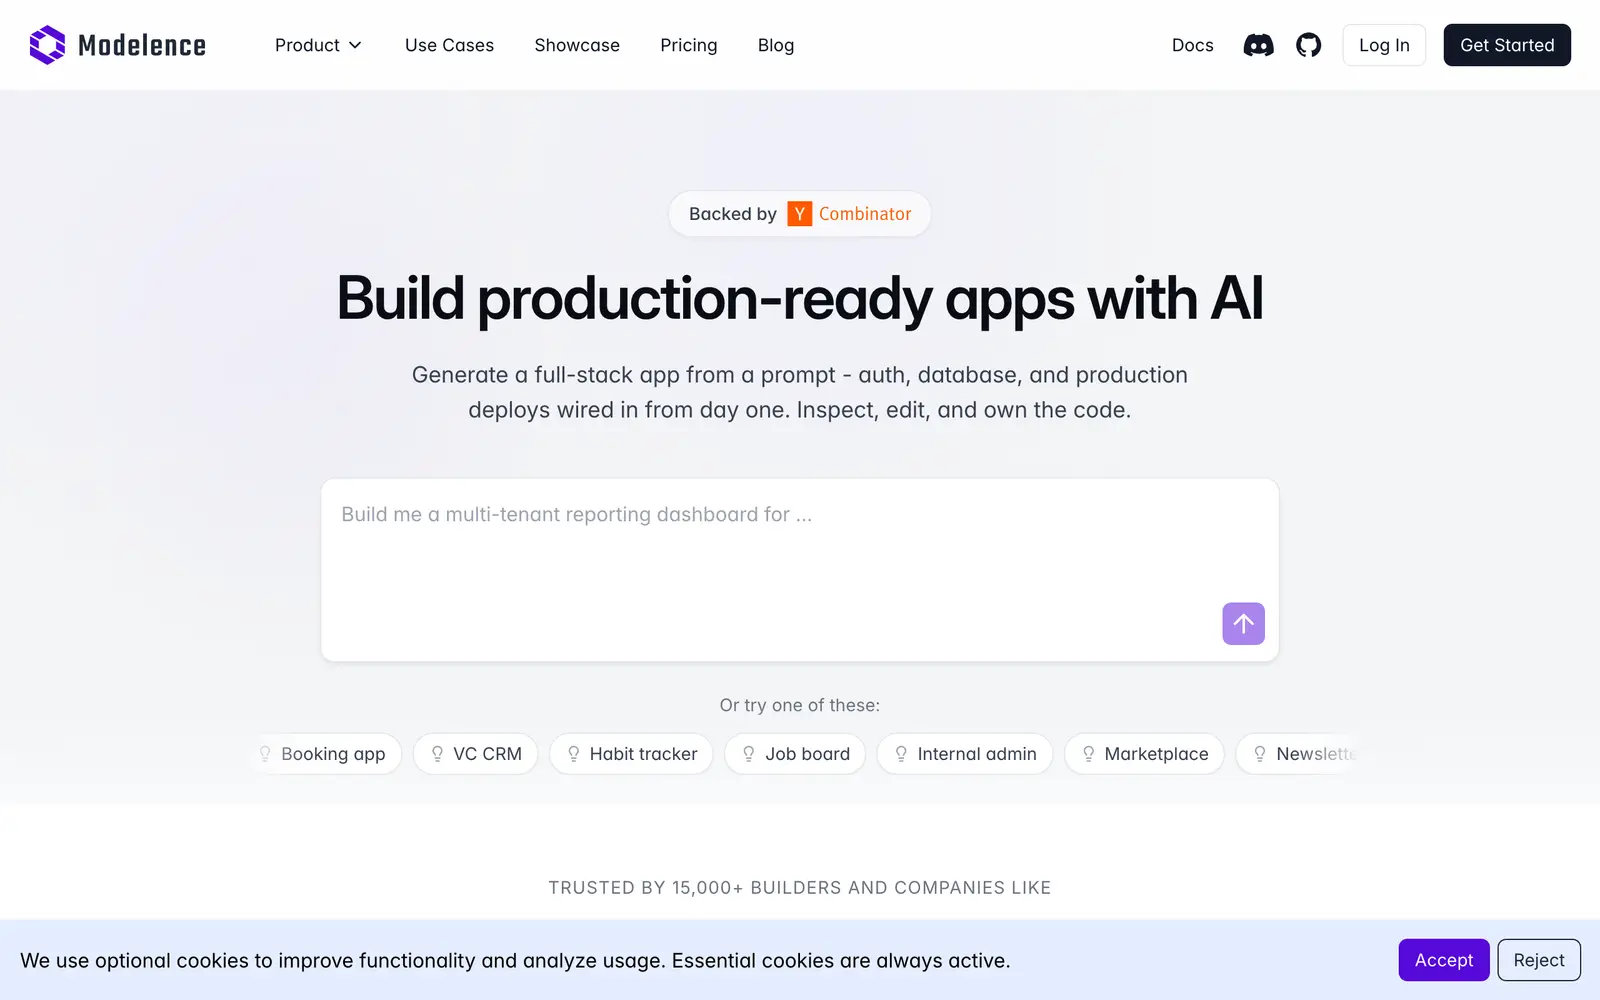Pick the Habit tracker suggestion
Viewport: 1600px width, 1000px height.
631,754
